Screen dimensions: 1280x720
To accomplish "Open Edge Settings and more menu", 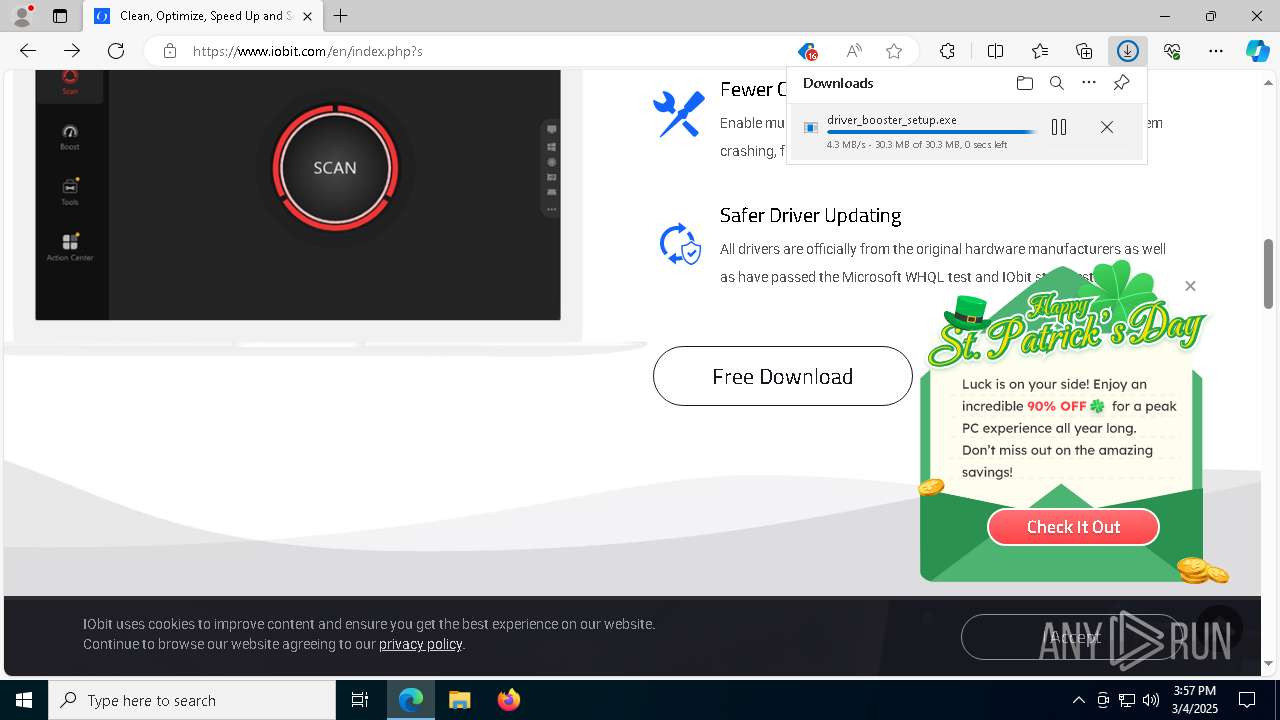I will 1216,51.
